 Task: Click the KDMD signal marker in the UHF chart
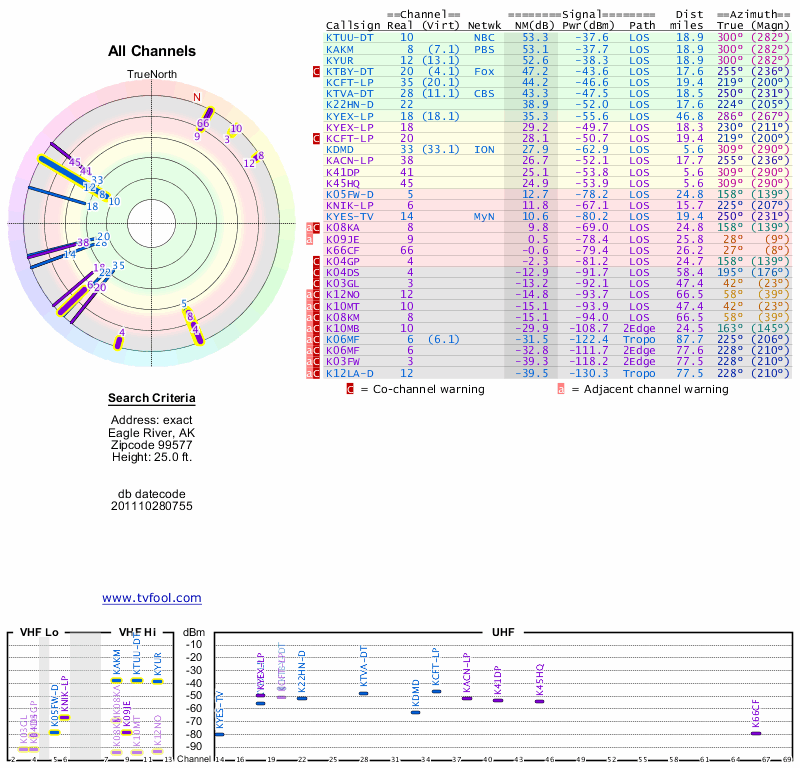pyautogui.click(x=416, y=712)
